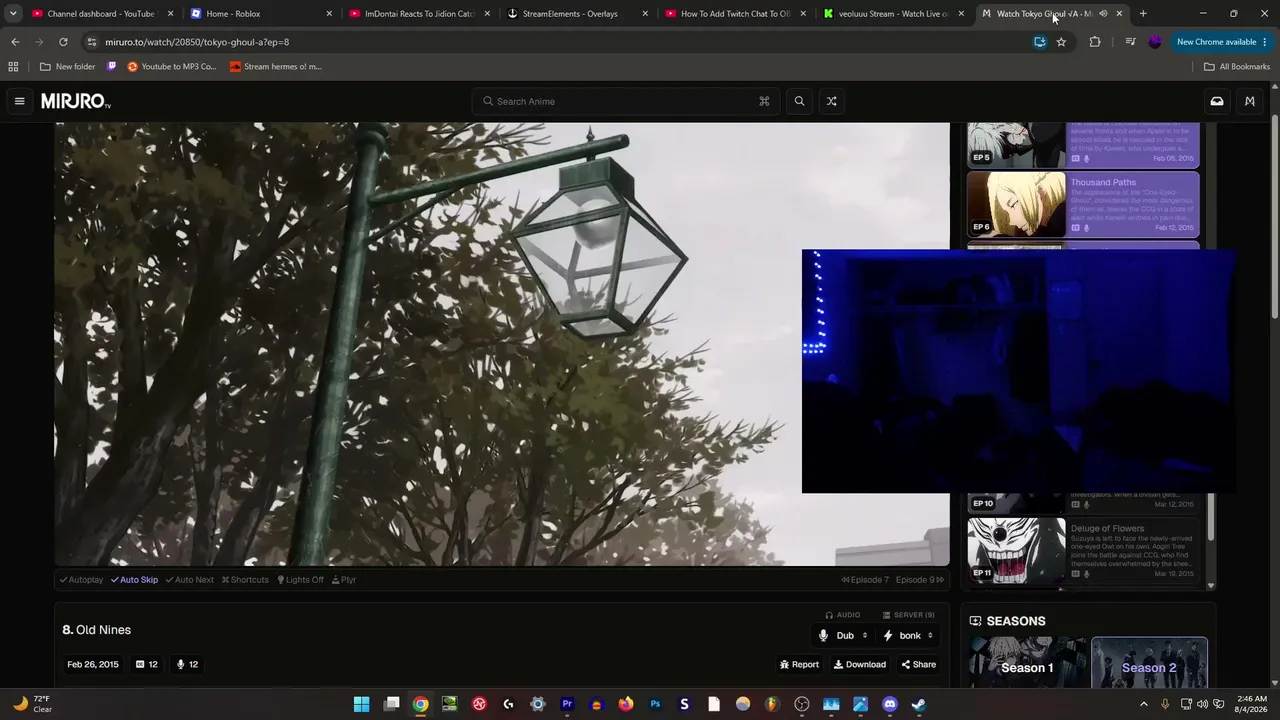Viewport: 1280px width, 720px height.
Task: Open the Windows Start menu
Action: point(362,704)
